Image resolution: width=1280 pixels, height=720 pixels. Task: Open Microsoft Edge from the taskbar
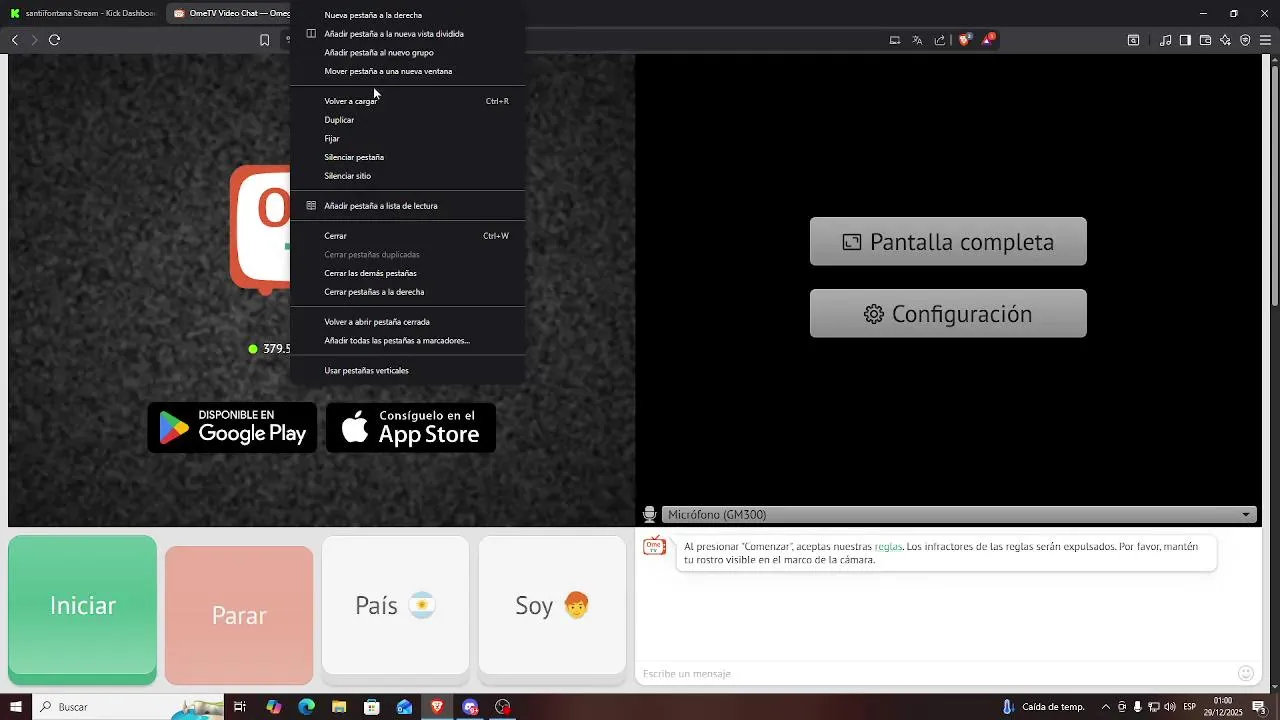click(x=306, y=707)
